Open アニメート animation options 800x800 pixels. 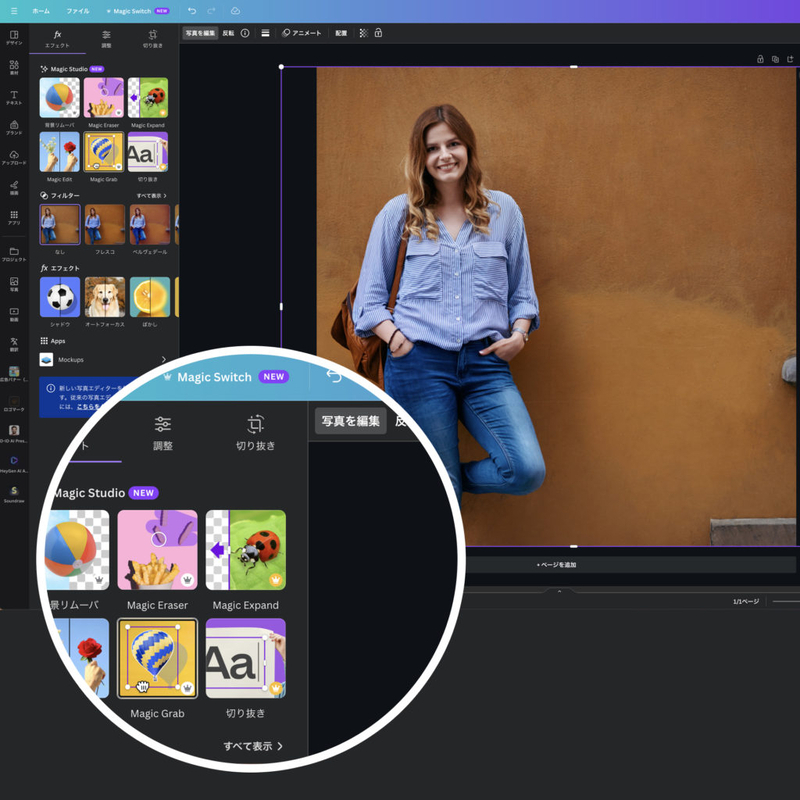302,33
